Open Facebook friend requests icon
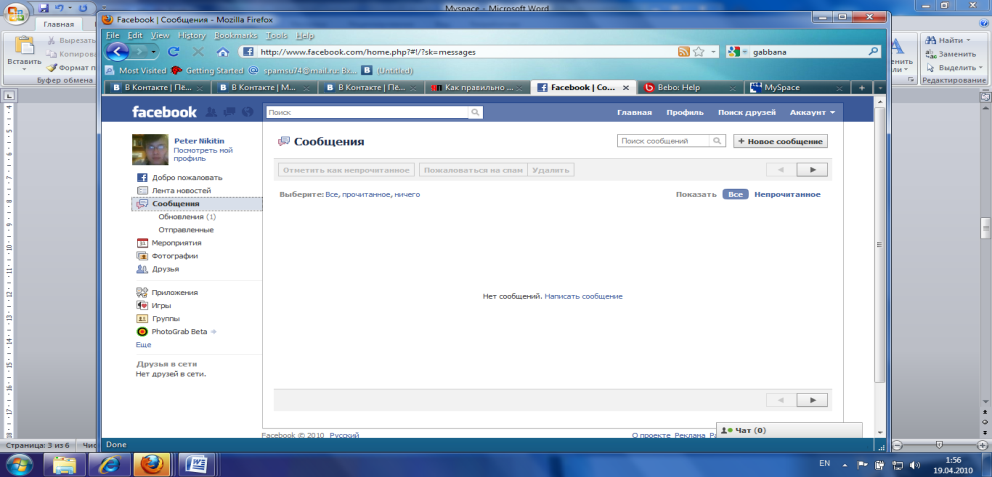This screenshot has width=992, height=477. 211,112
